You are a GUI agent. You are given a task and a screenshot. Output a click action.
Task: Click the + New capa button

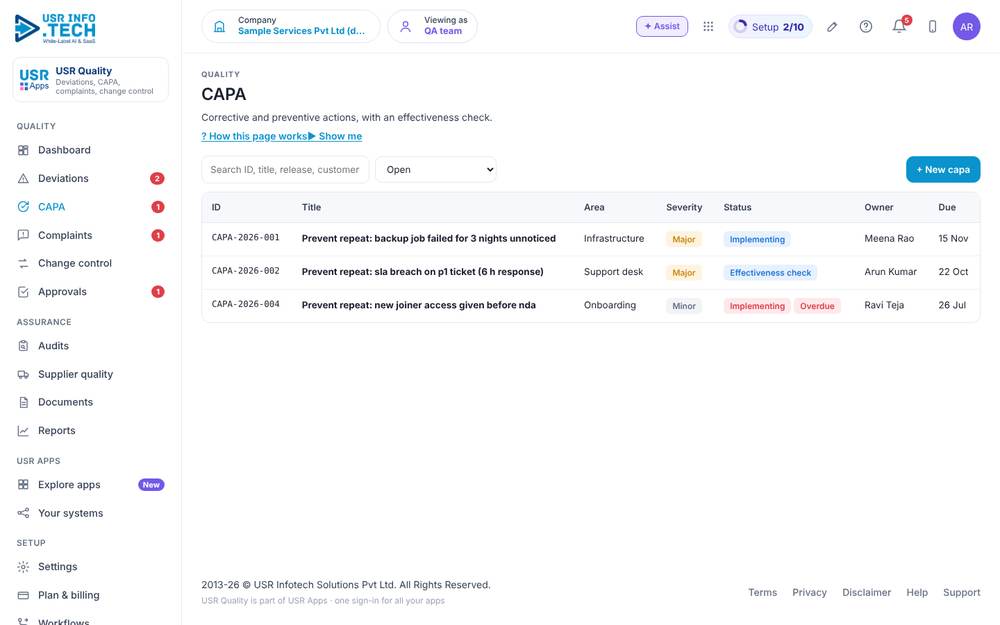tap(943, 170)
